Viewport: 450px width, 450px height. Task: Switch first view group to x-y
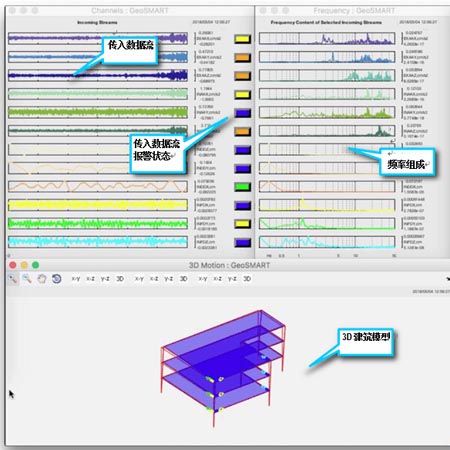(x=76, y=279)
